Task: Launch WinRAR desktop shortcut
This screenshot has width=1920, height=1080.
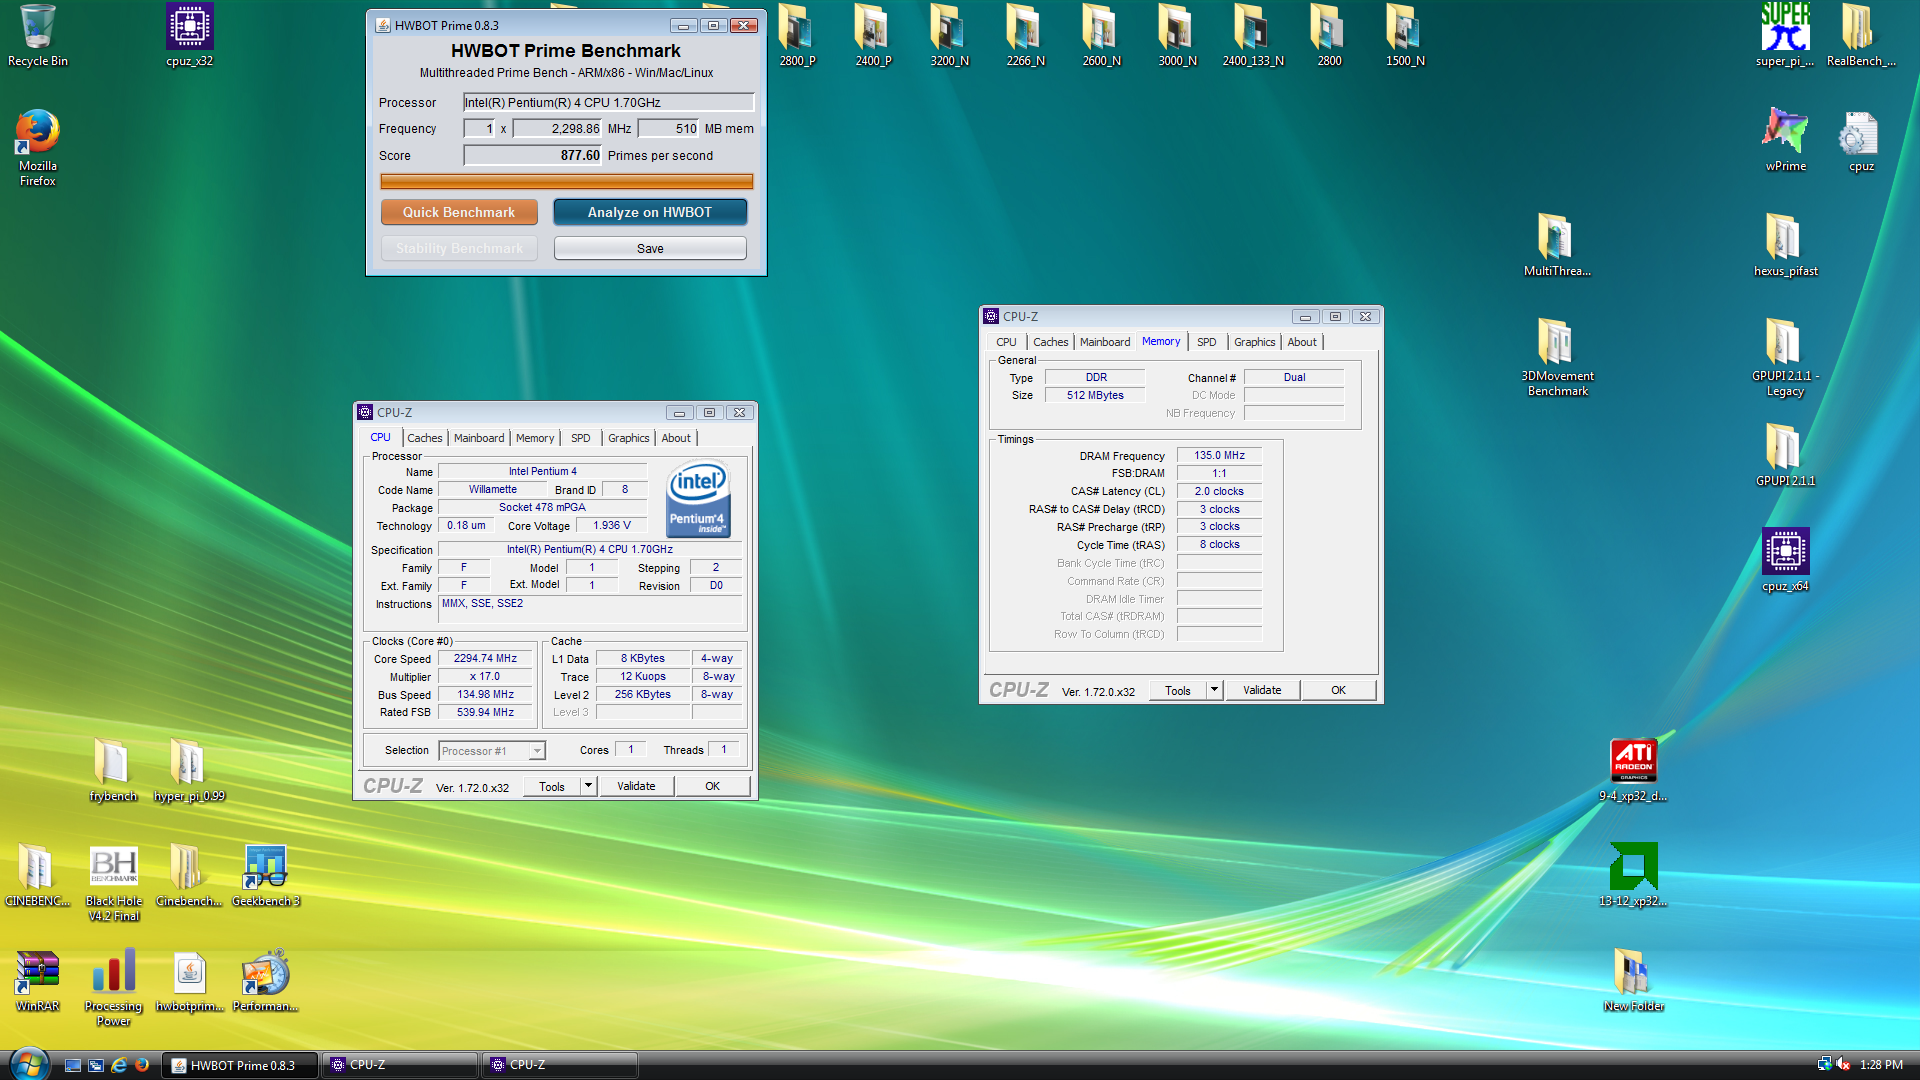Action: (38, 980)
